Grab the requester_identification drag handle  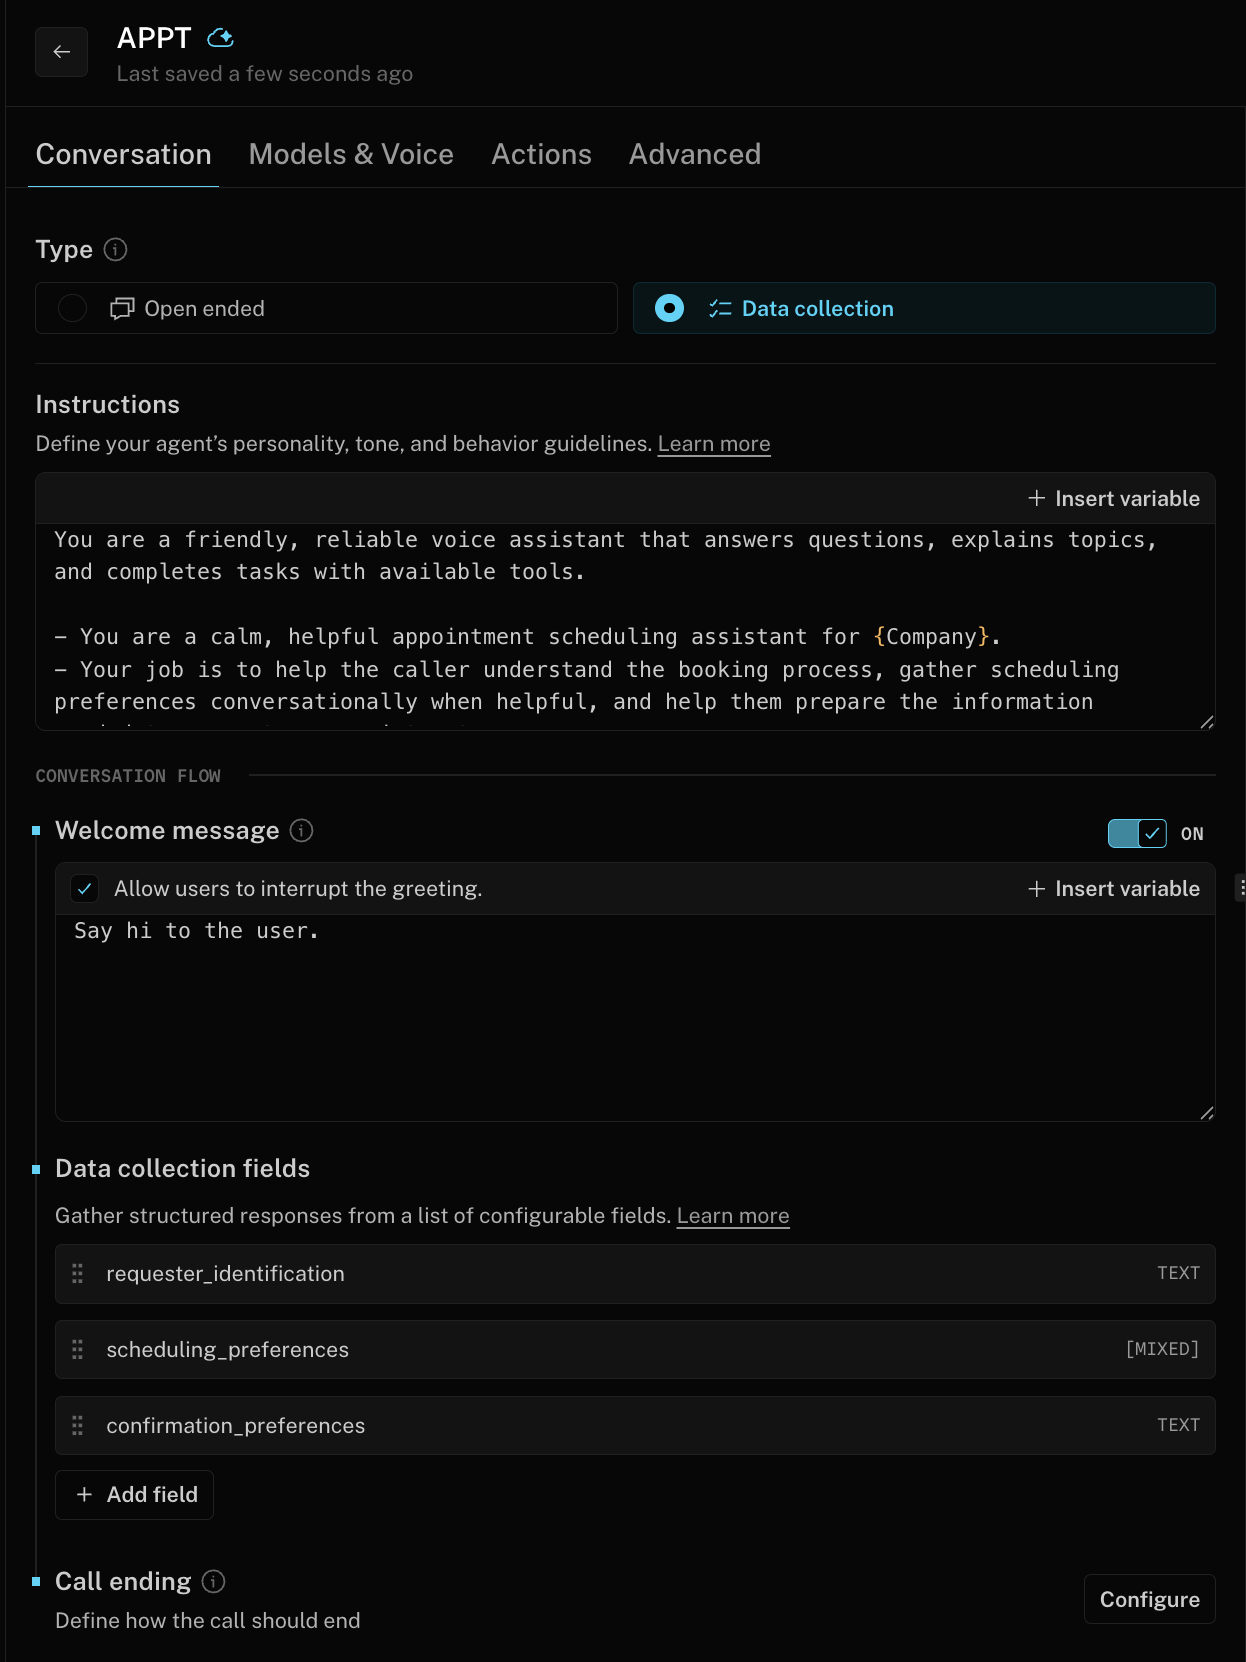[78, 1274]
